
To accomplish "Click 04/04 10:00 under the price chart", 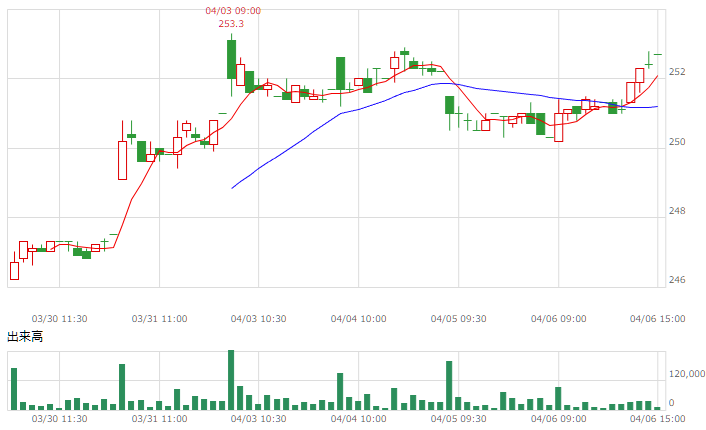I will coord(358,319).
